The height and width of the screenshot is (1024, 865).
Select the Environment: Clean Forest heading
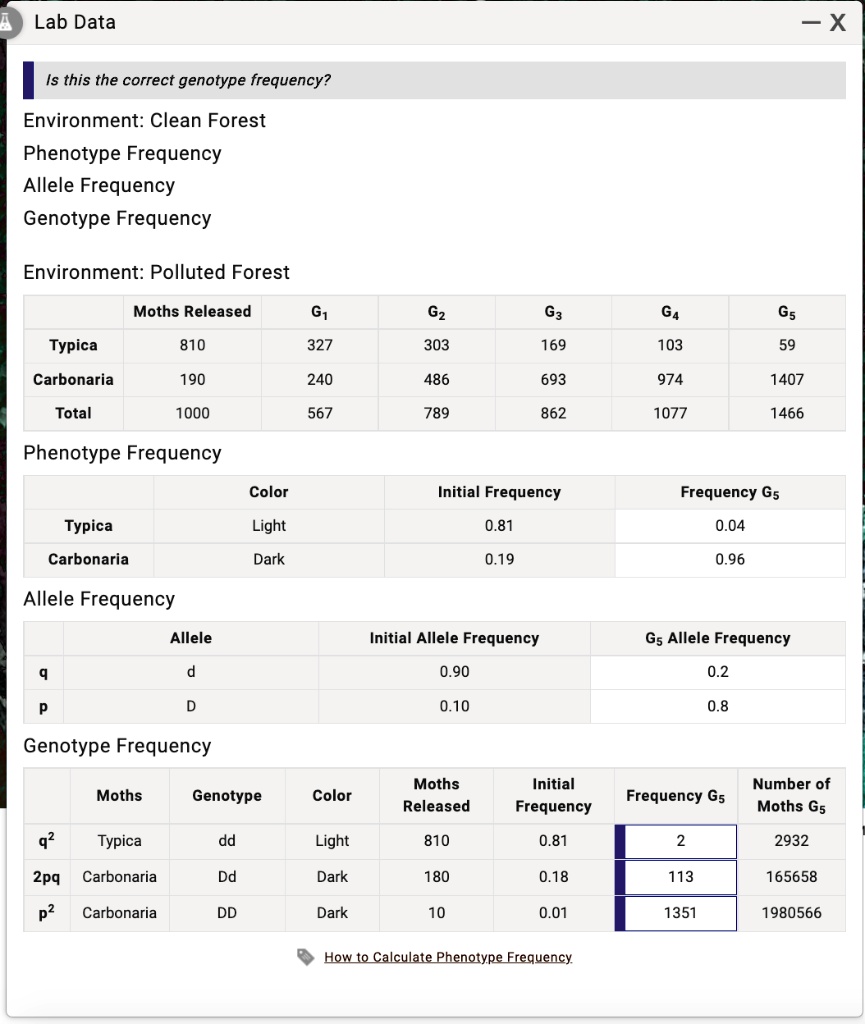pyautogui.click(x=144, y=120)
